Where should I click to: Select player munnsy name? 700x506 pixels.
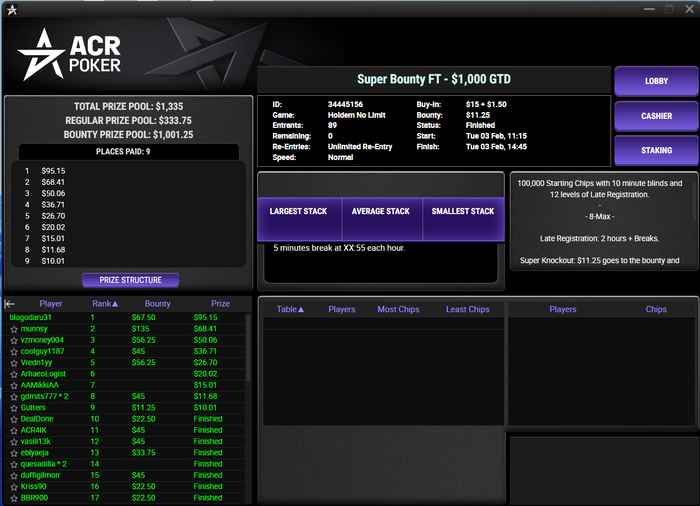pos(34,329)
